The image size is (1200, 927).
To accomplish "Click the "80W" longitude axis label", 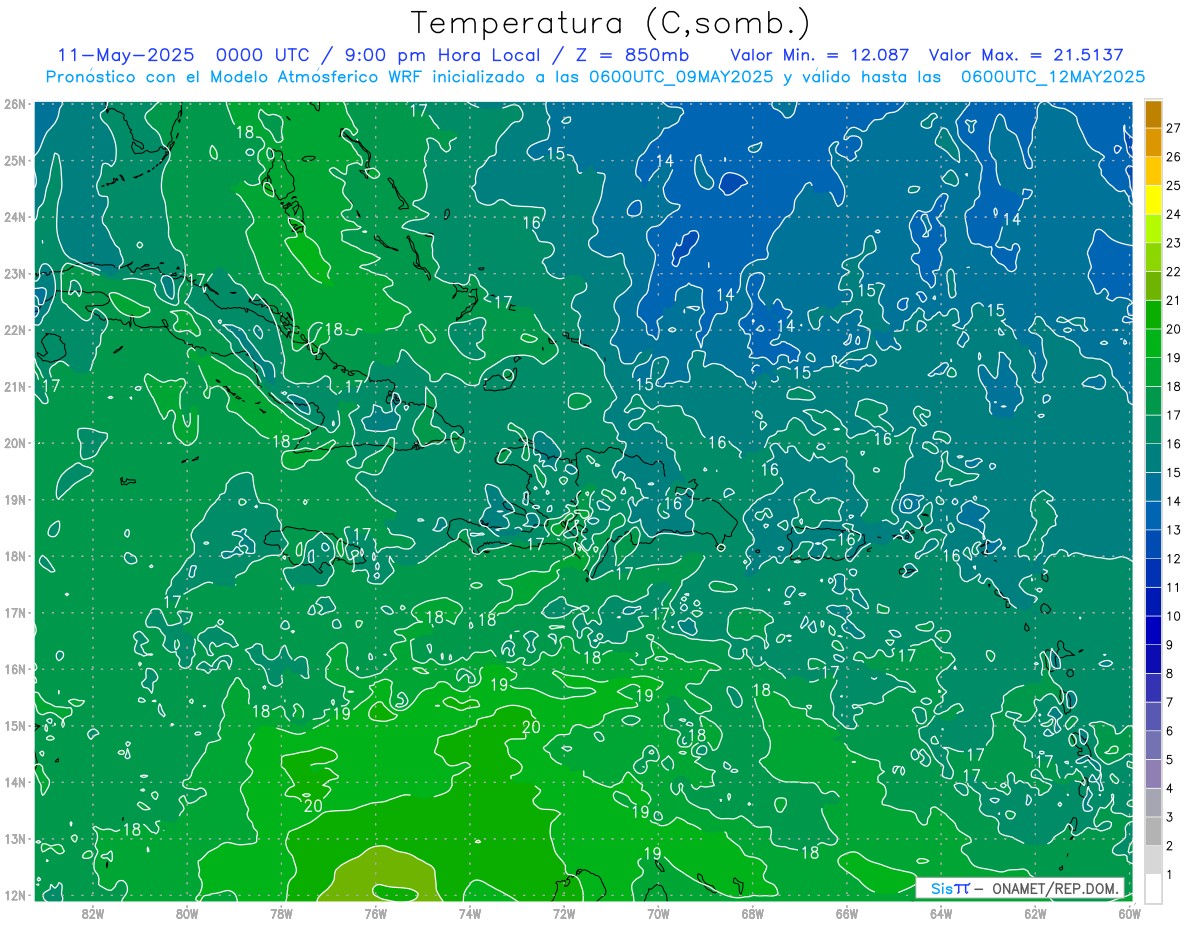I will pos(187,913).
